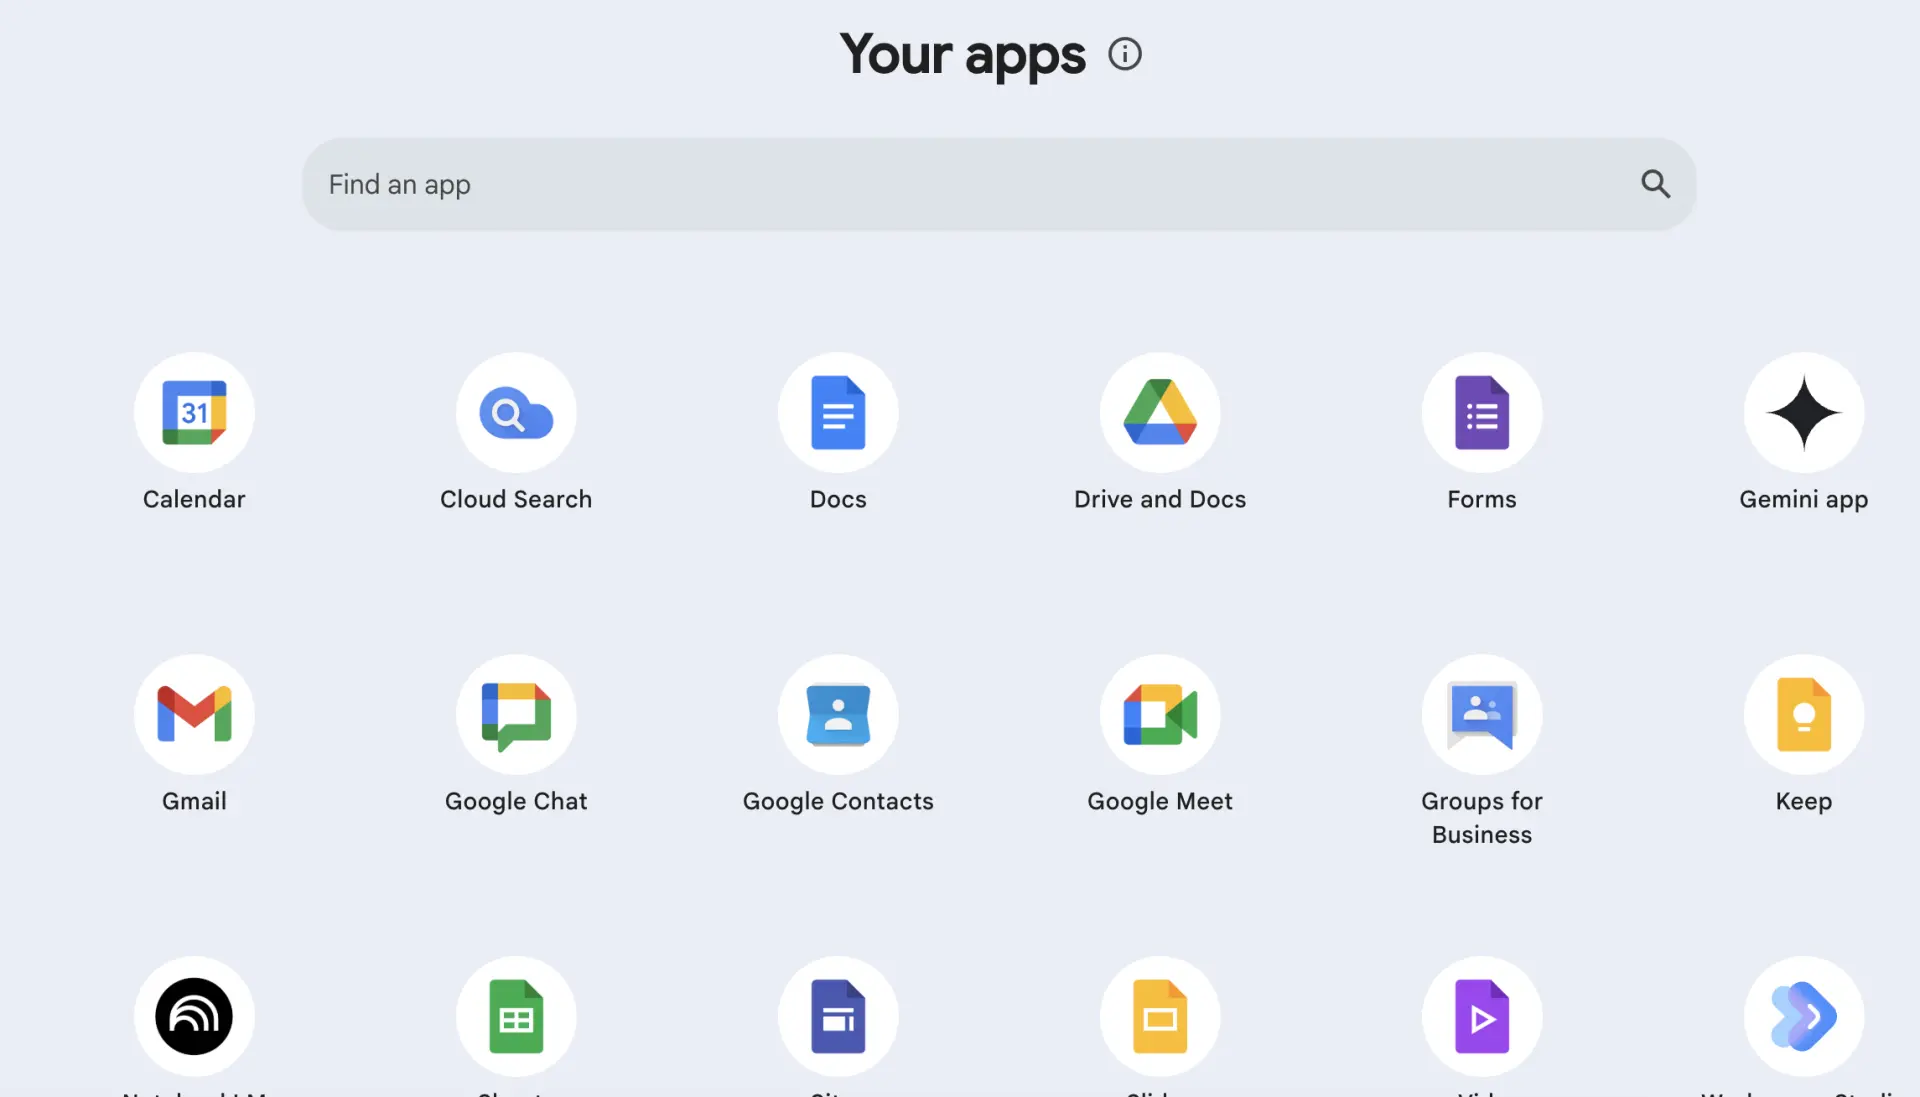Launch the Forms app
Screen dimensions: 1920x1097
[1482, 412]
